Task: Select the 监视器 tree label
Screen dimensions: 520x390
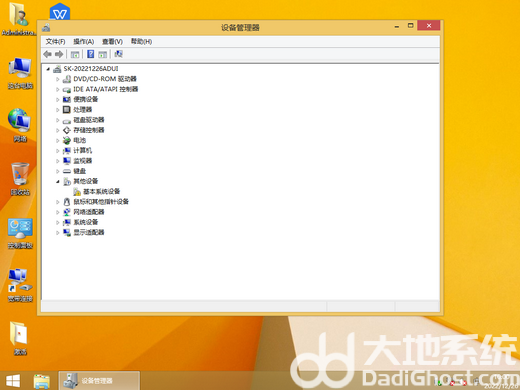Action: [x=82, y=161]
